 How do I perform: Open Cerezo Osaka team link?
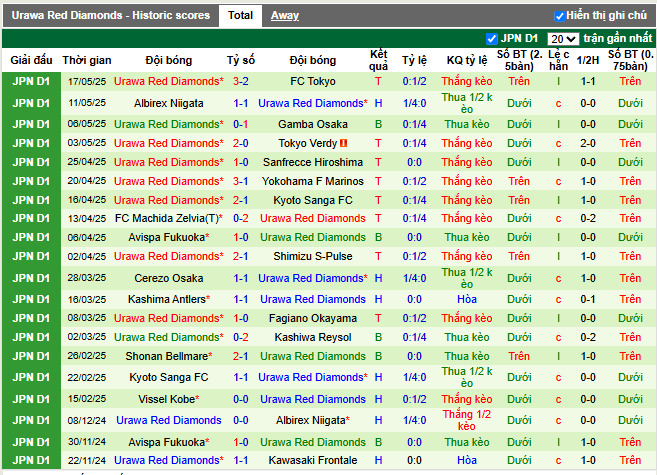pyautogui.click(x=169, y=278)
